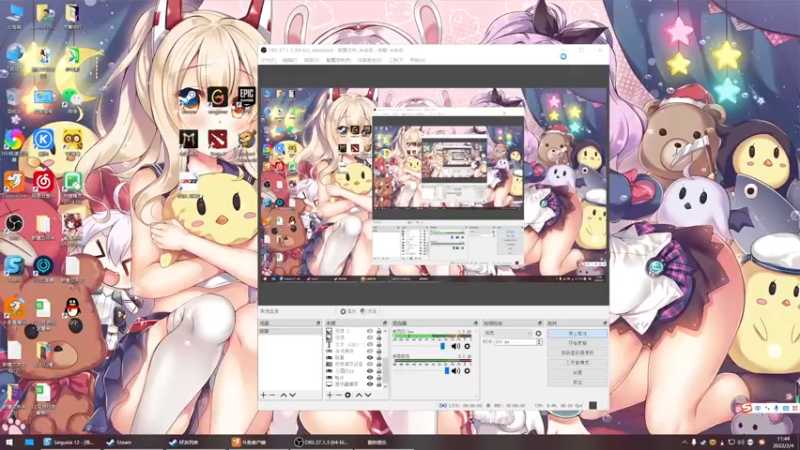Remove source using the Sources minus icon
Screen dimensions: 800x450
[338, 395]
